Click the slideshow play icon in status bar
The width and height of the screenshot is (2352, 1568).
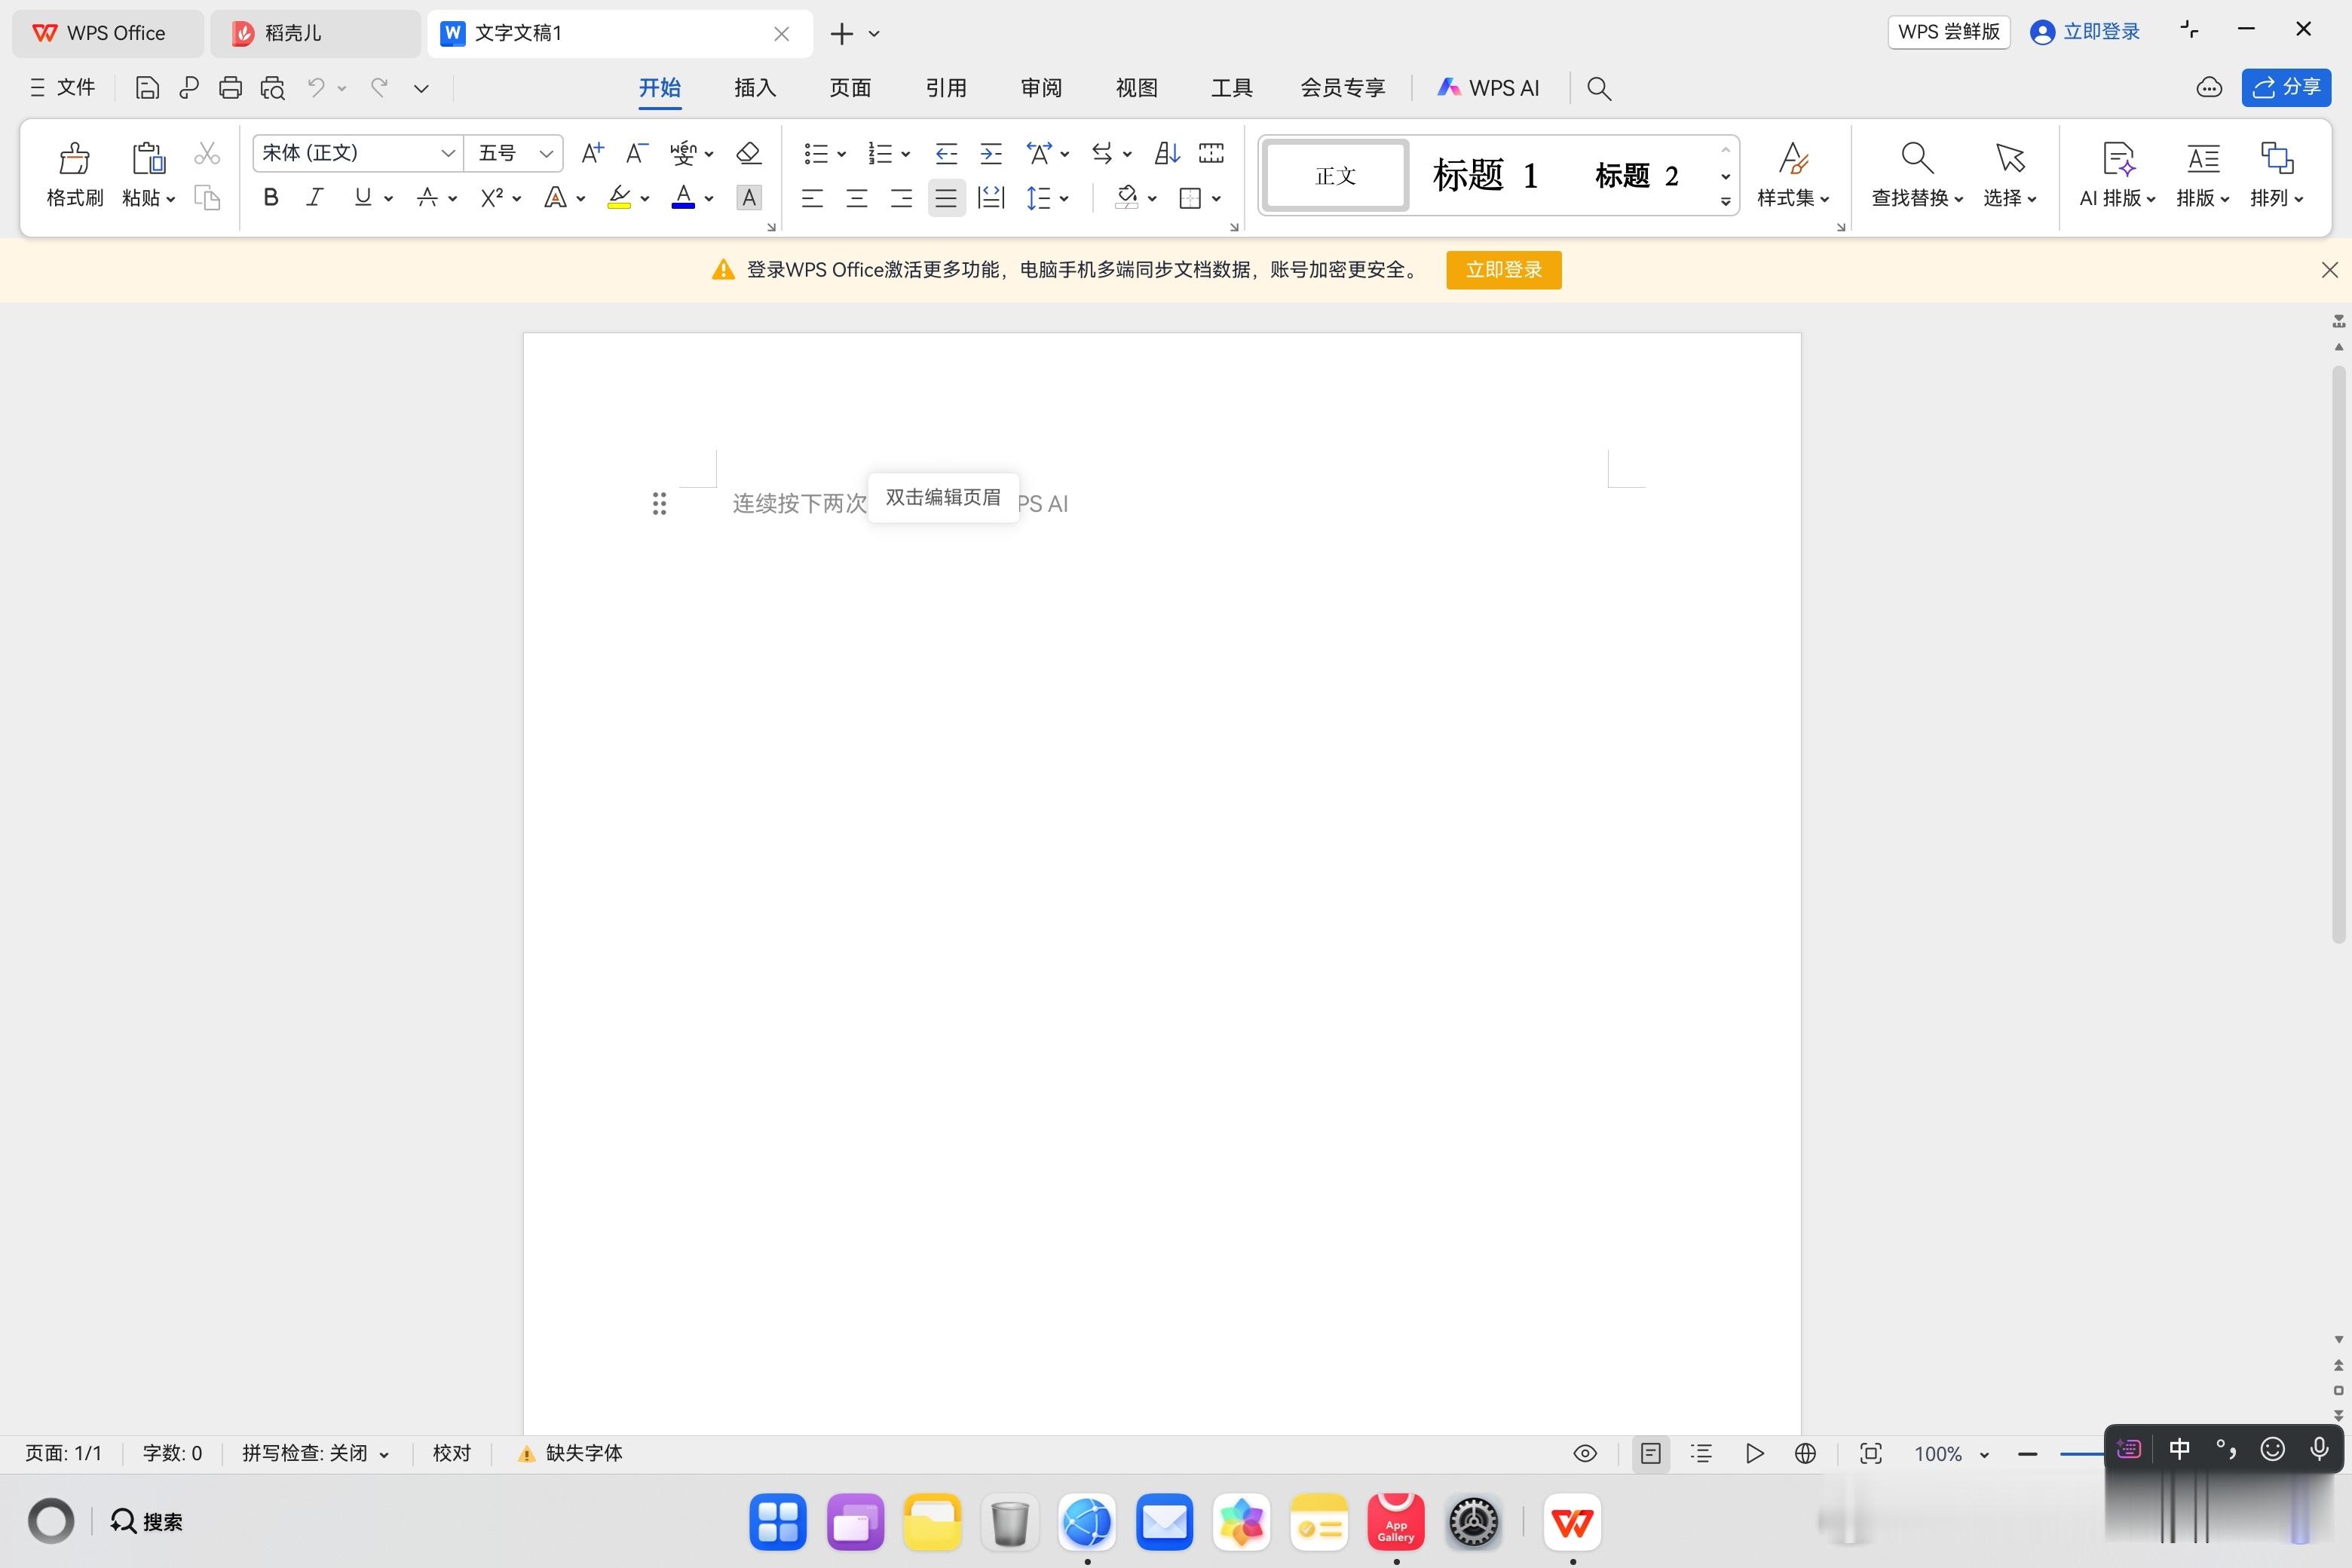tap(1754, 1453)
